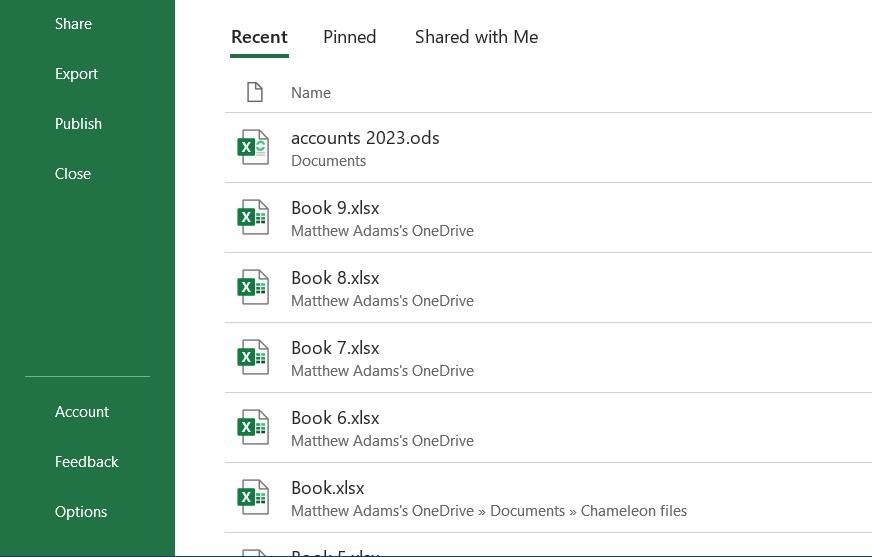Viewport: 872px width, 557px height.
Task: Sort files by the Name column header
Action: tap(311, 93)
